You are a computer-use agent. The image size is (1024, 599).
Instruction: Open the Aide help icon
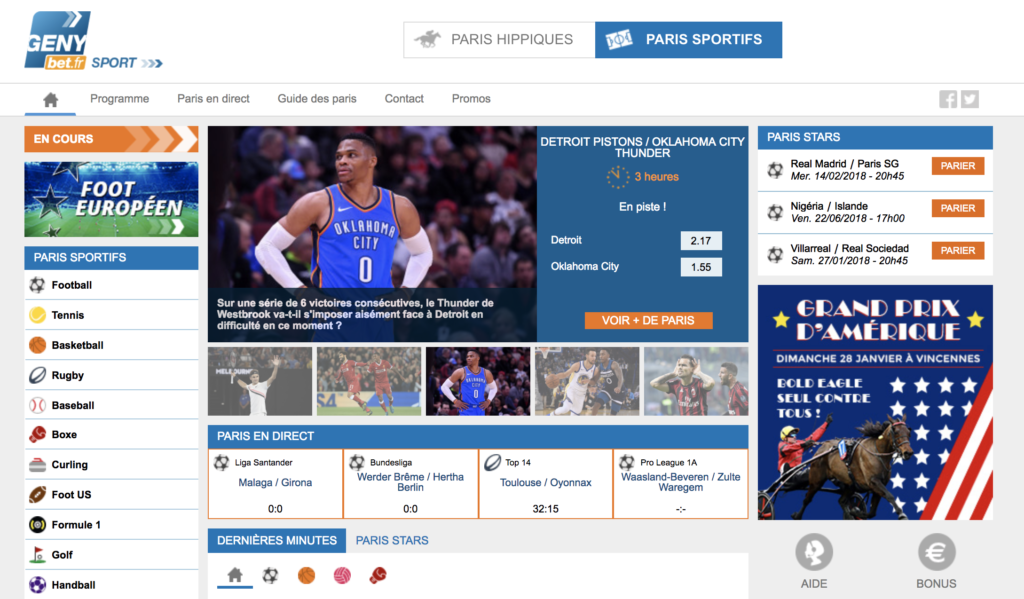click(814, 553)
